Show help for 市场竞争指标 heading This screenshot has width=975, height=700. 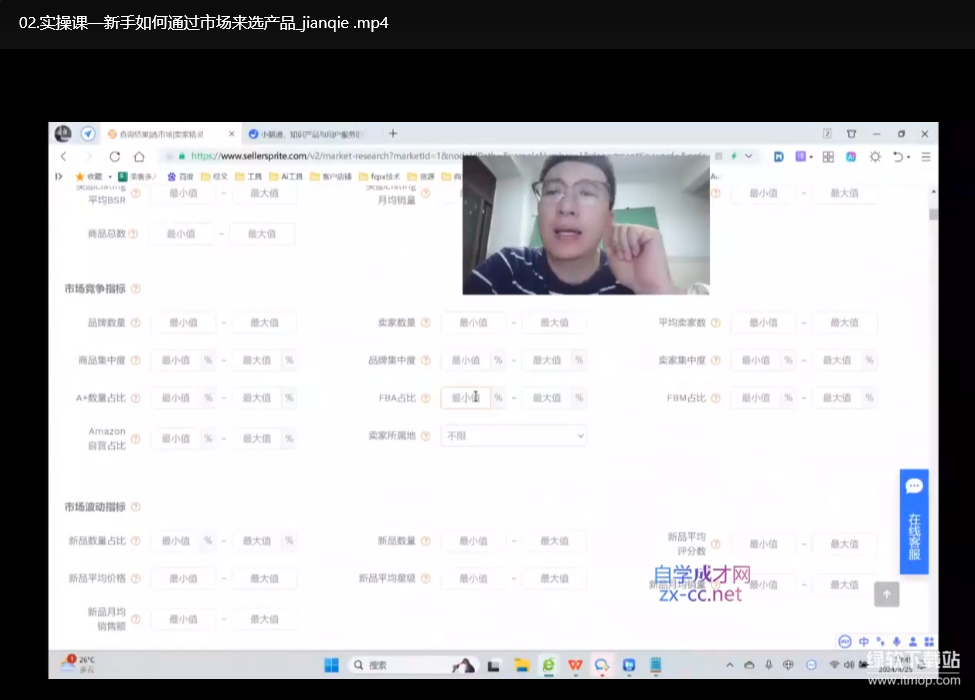tap(136, 288)
